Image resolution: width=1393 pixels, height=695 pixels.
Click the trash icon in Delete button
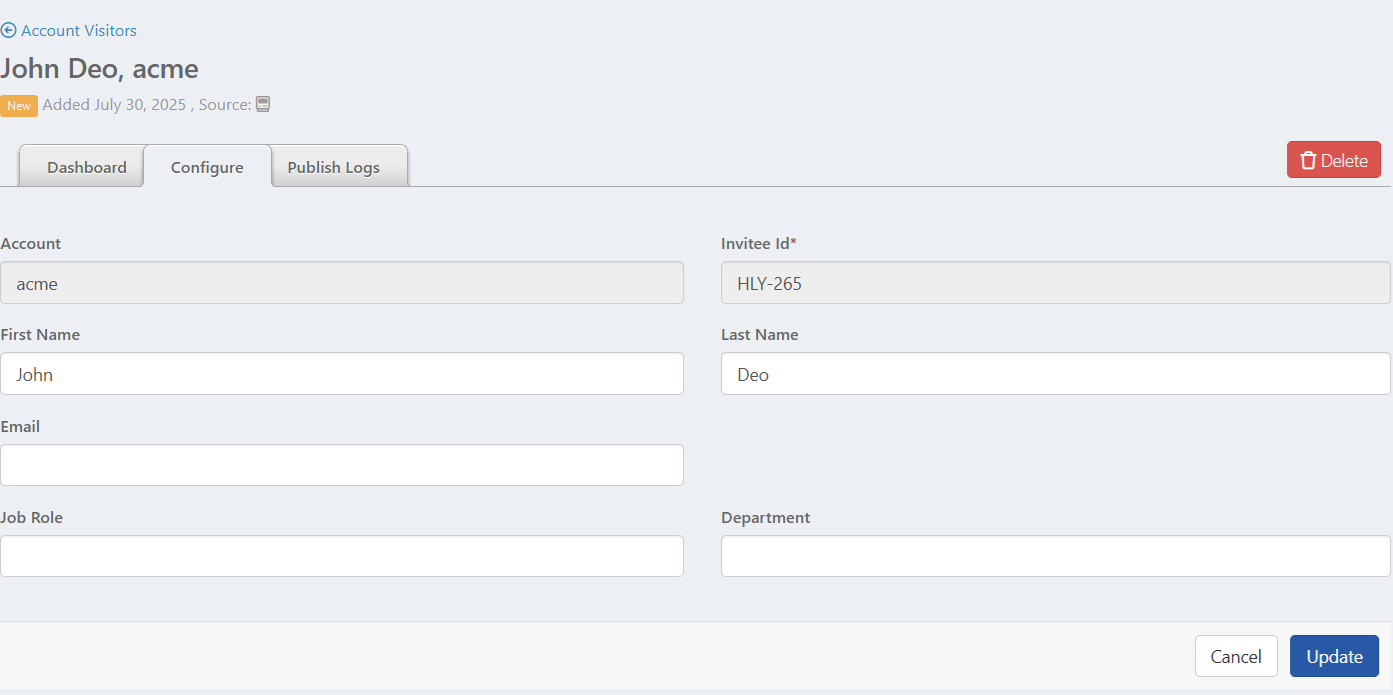pos(1308,161)
